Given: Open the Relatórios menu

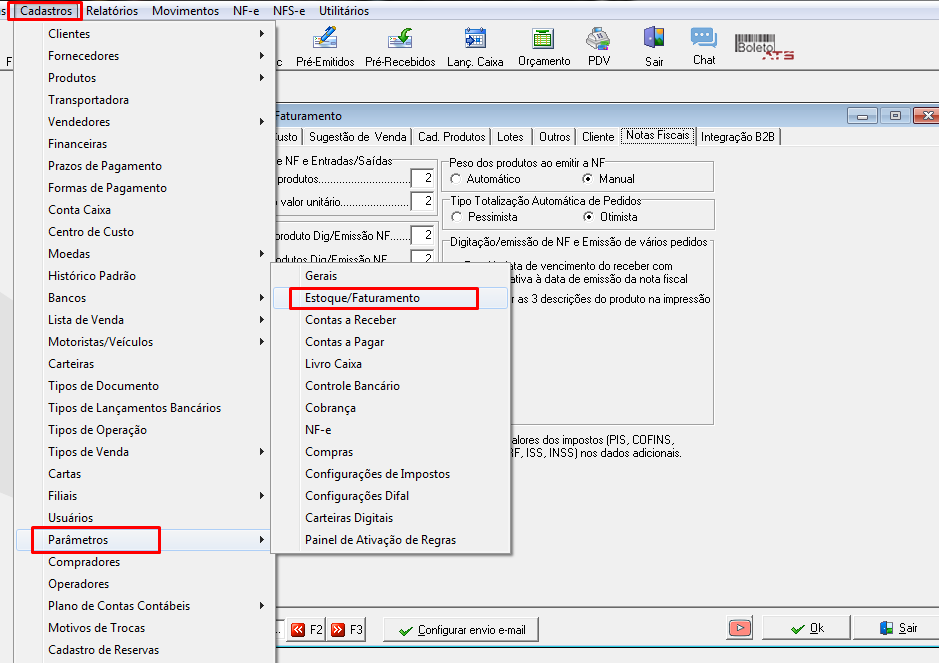Looking at the screenshot, I should point(112,11).
